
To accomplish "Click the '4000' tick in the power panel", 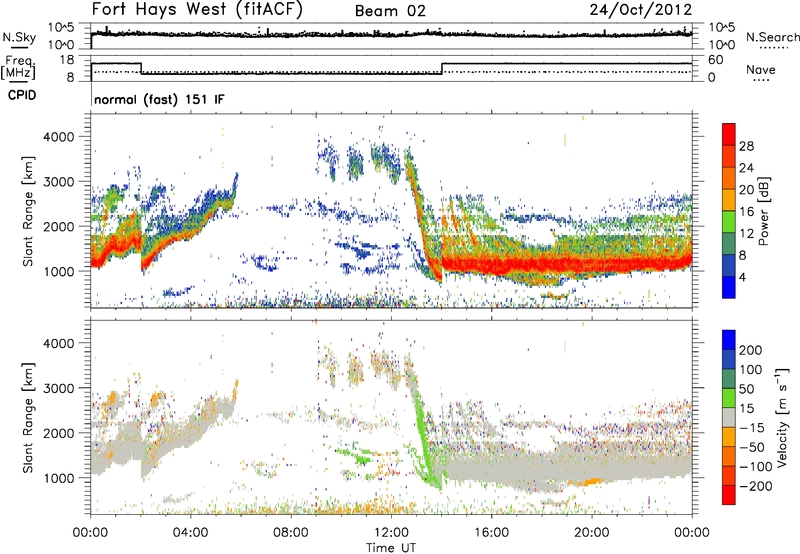I will tap(59, 137).
